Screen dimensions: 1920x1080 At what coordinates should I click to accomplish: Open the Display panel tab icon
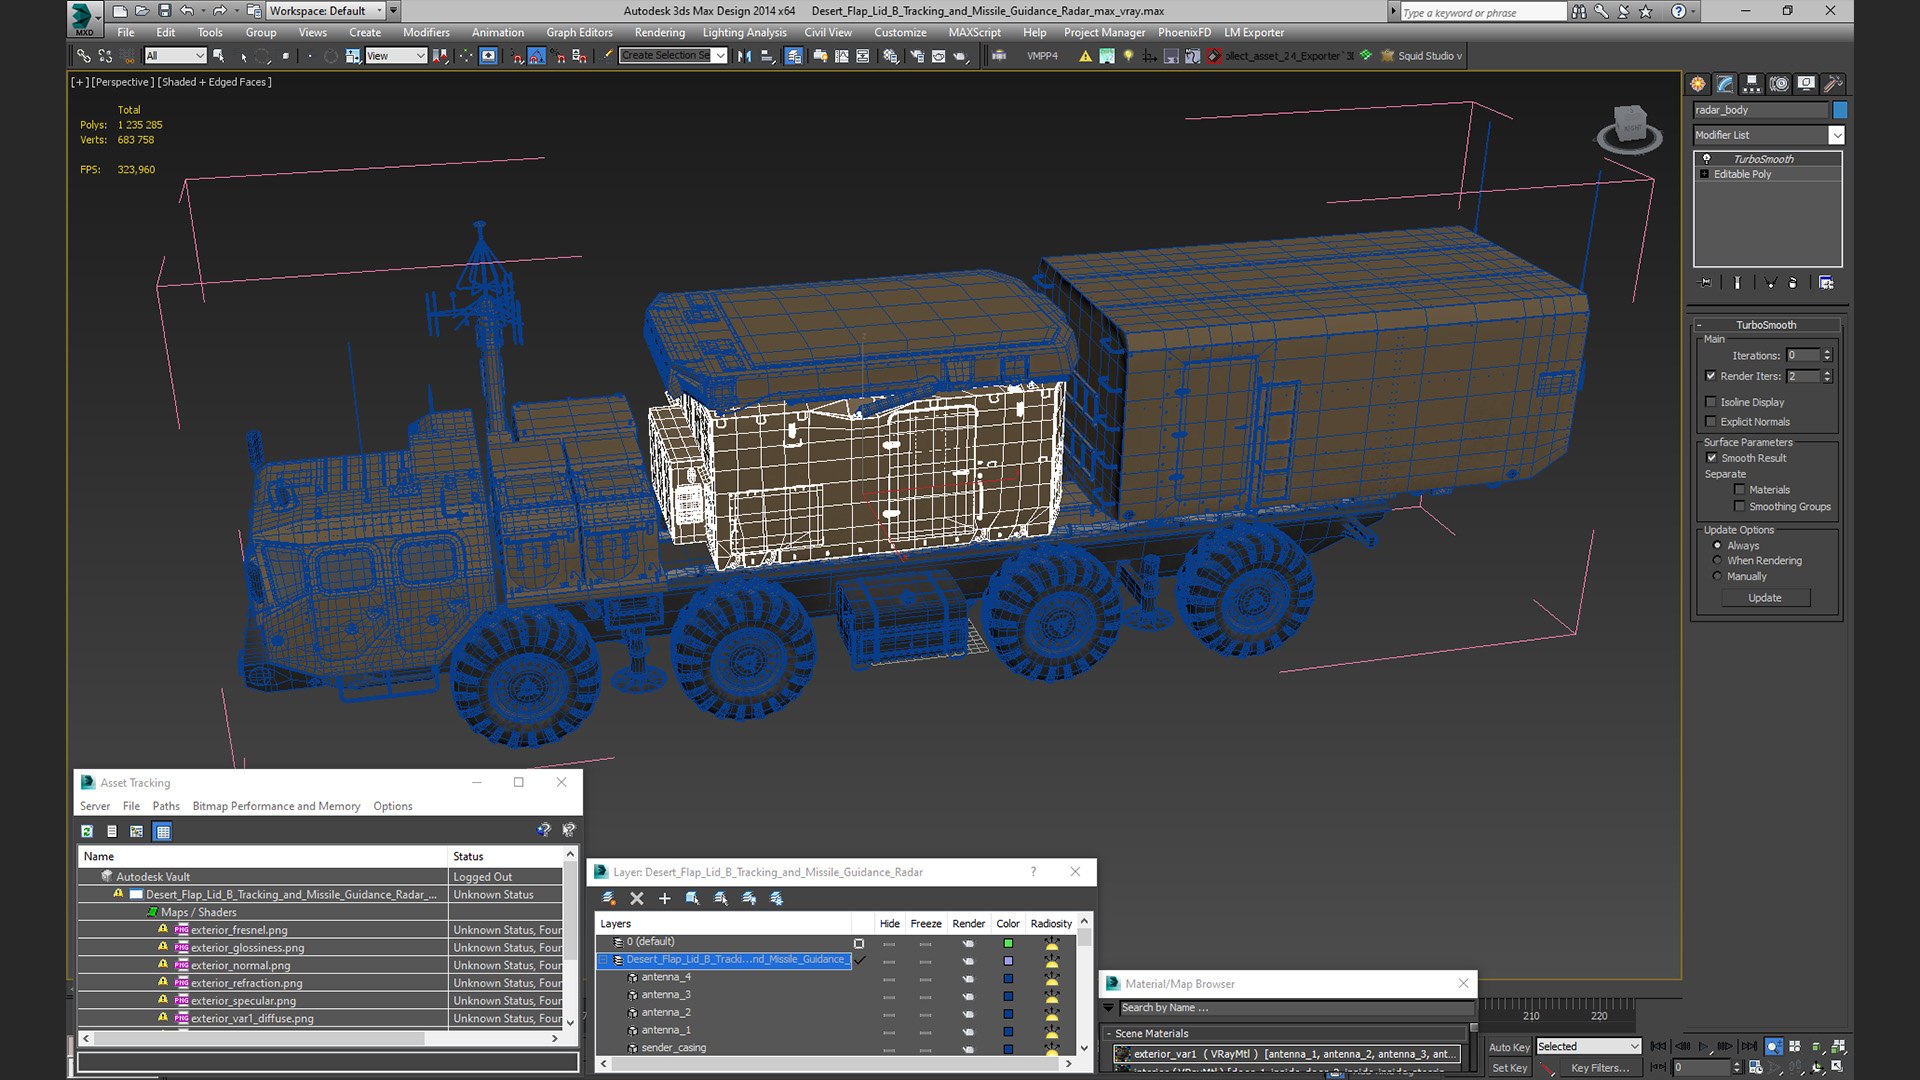click(1806, 84)
